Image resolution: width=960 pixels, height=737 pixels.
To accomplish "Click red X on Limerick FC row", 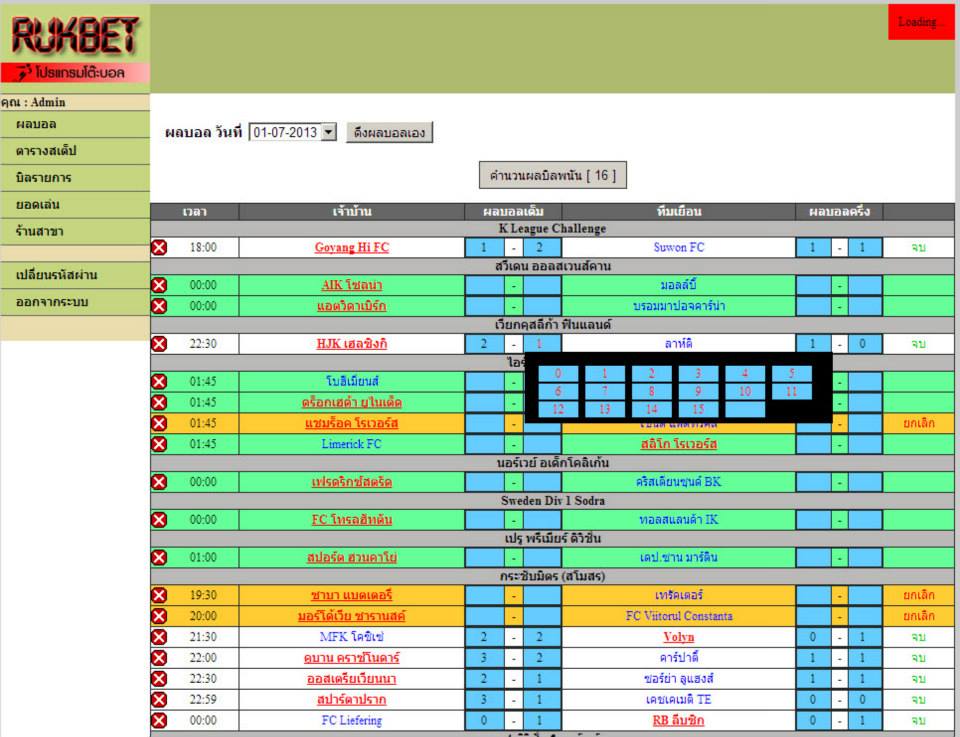I will point(159,444).
